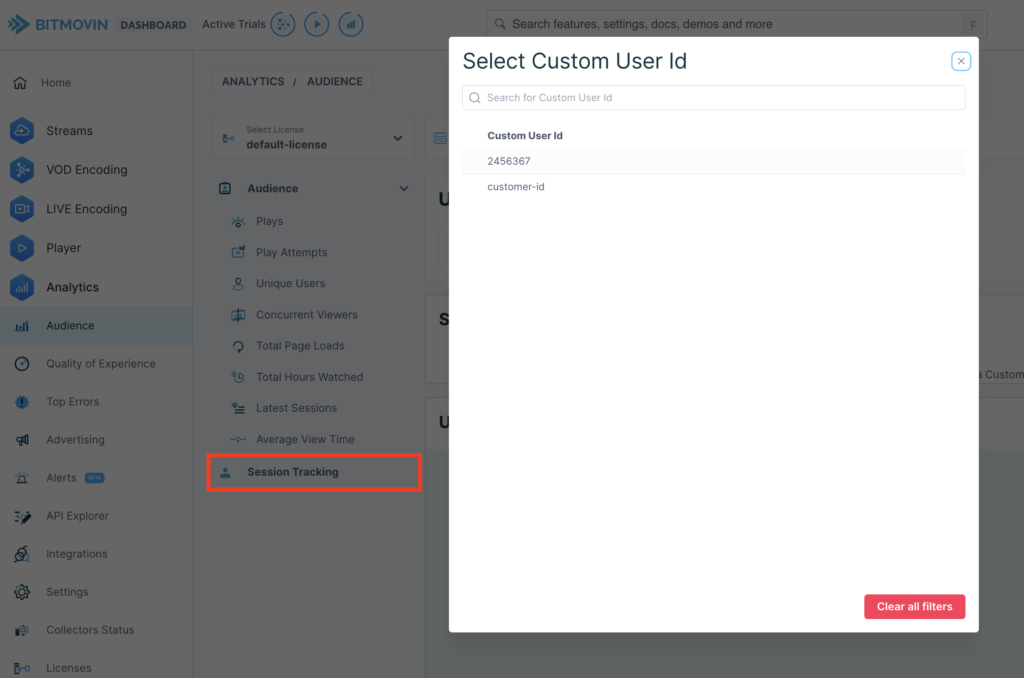Image resolution: width=1024 pixels, height=678 pixels.
Task: Select Session Tracking menu item
Action: [314, 472]
